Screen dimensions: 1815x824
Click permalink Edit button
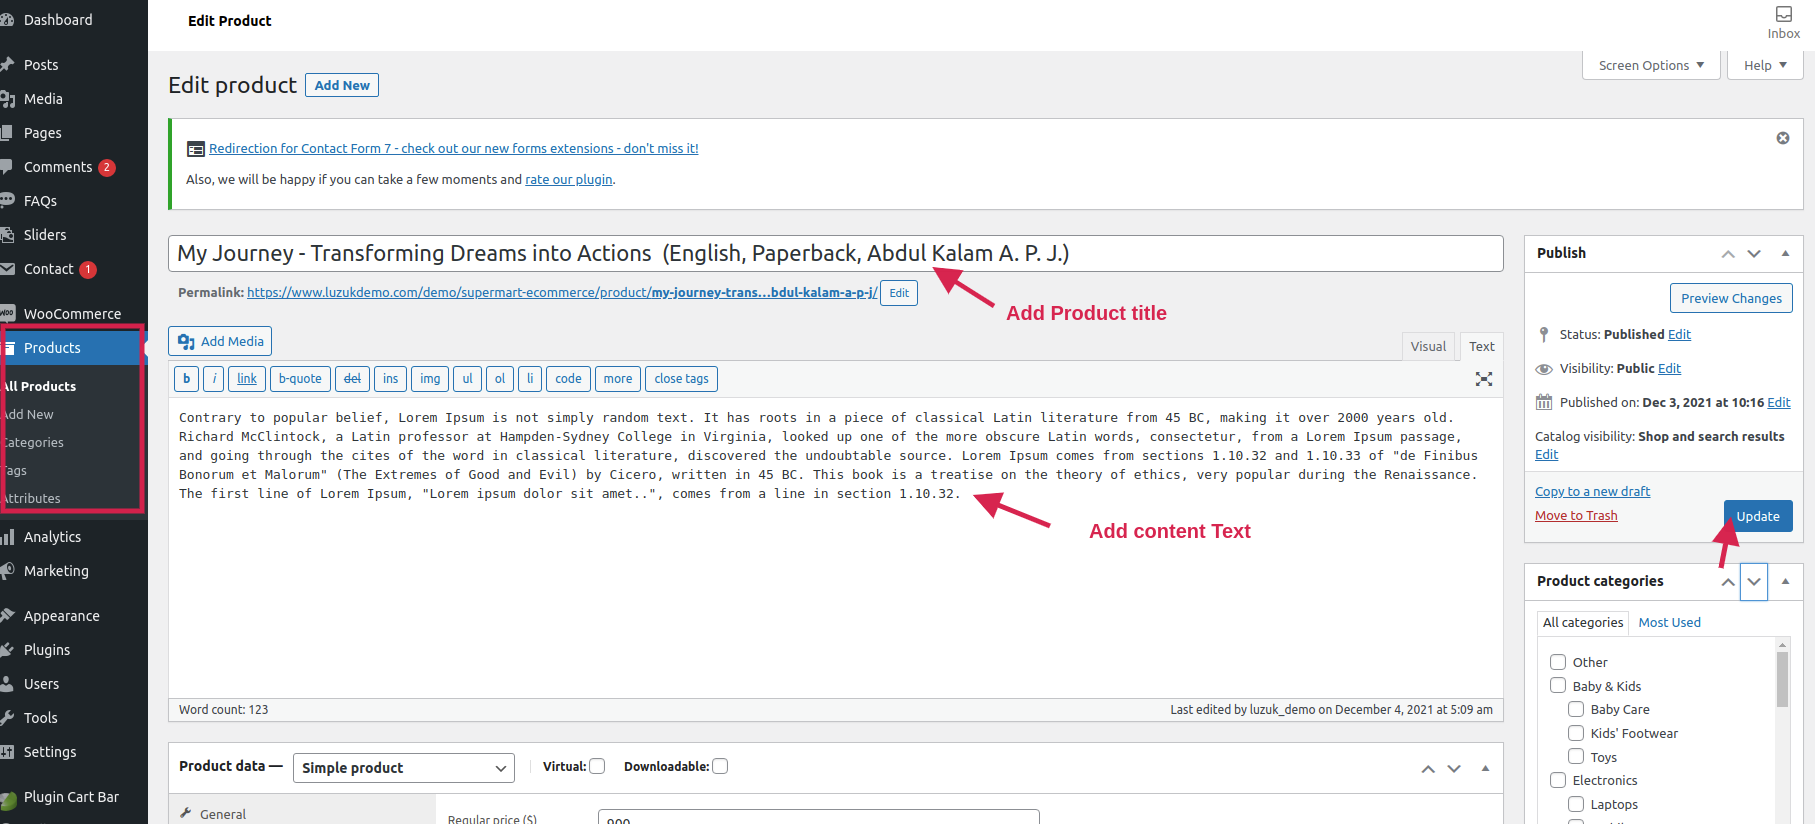coord(899,293)
